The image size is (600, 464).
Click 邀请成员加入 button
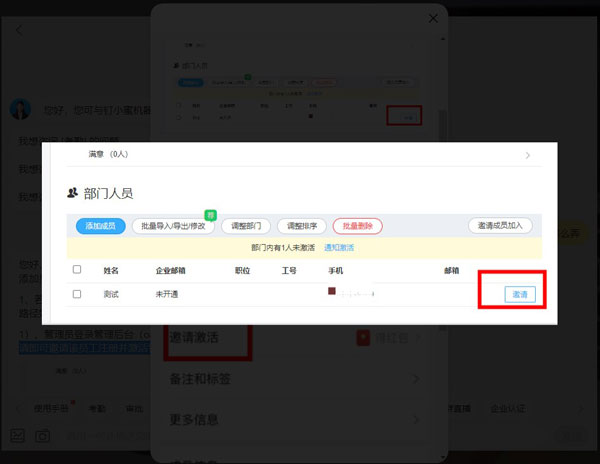point(499,226)
